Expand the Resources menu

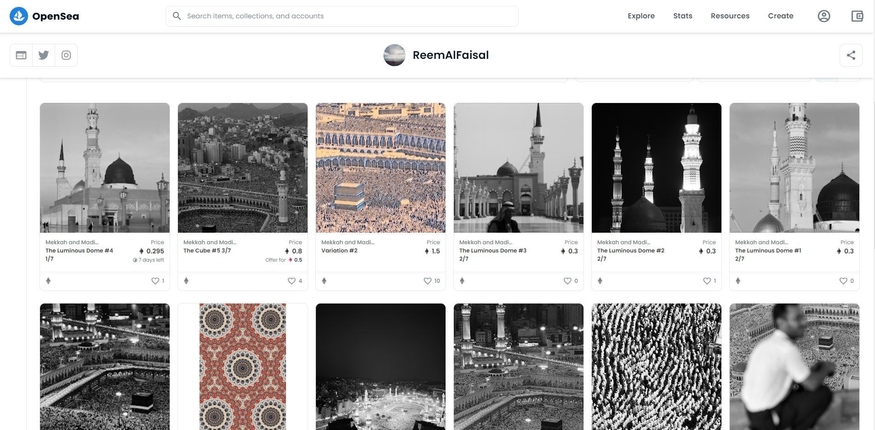click(730, 16)
